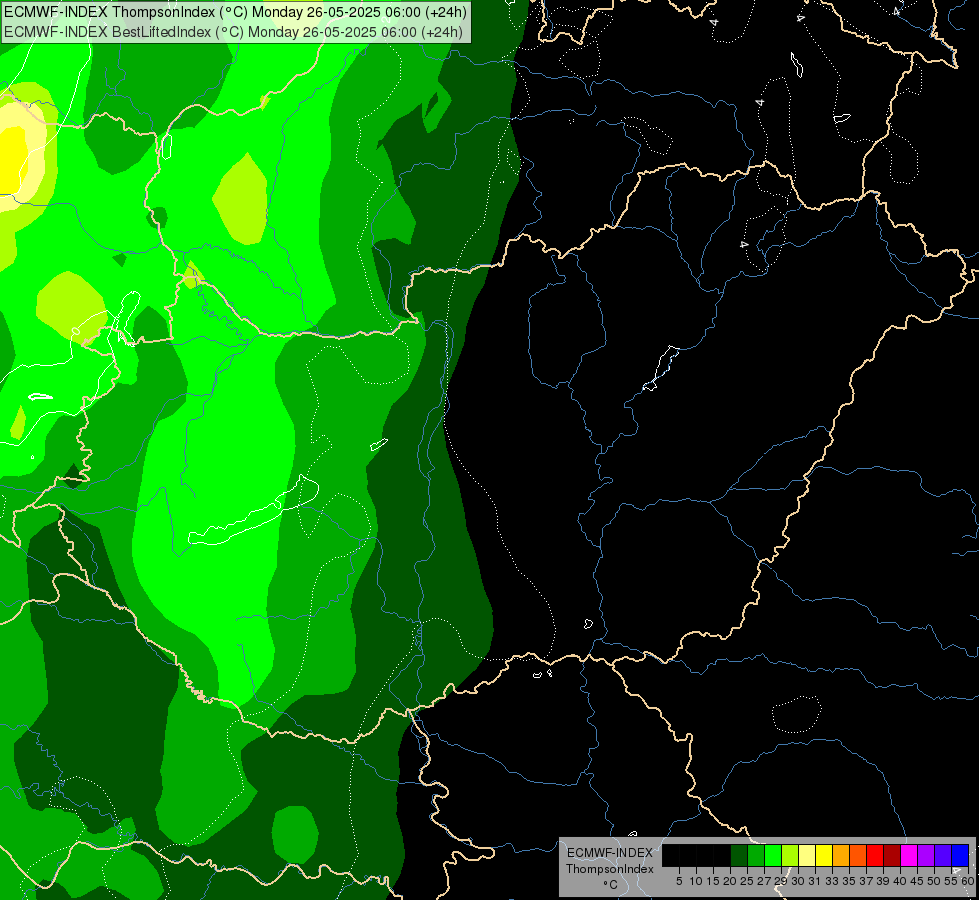The image size is (979, 900).
Task: Click the legend tick value 25
Action: click(x=747, y=881)
